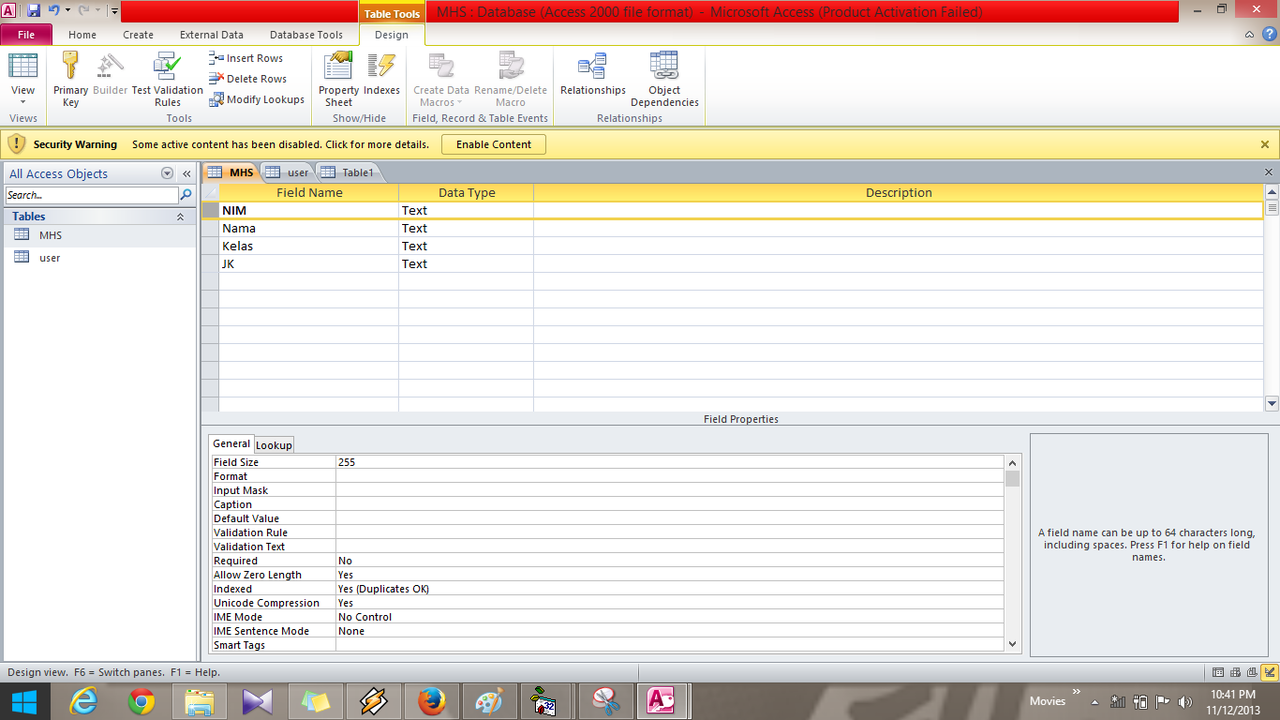
Task: Click the Enable Content button
Action: click(493, 145)
